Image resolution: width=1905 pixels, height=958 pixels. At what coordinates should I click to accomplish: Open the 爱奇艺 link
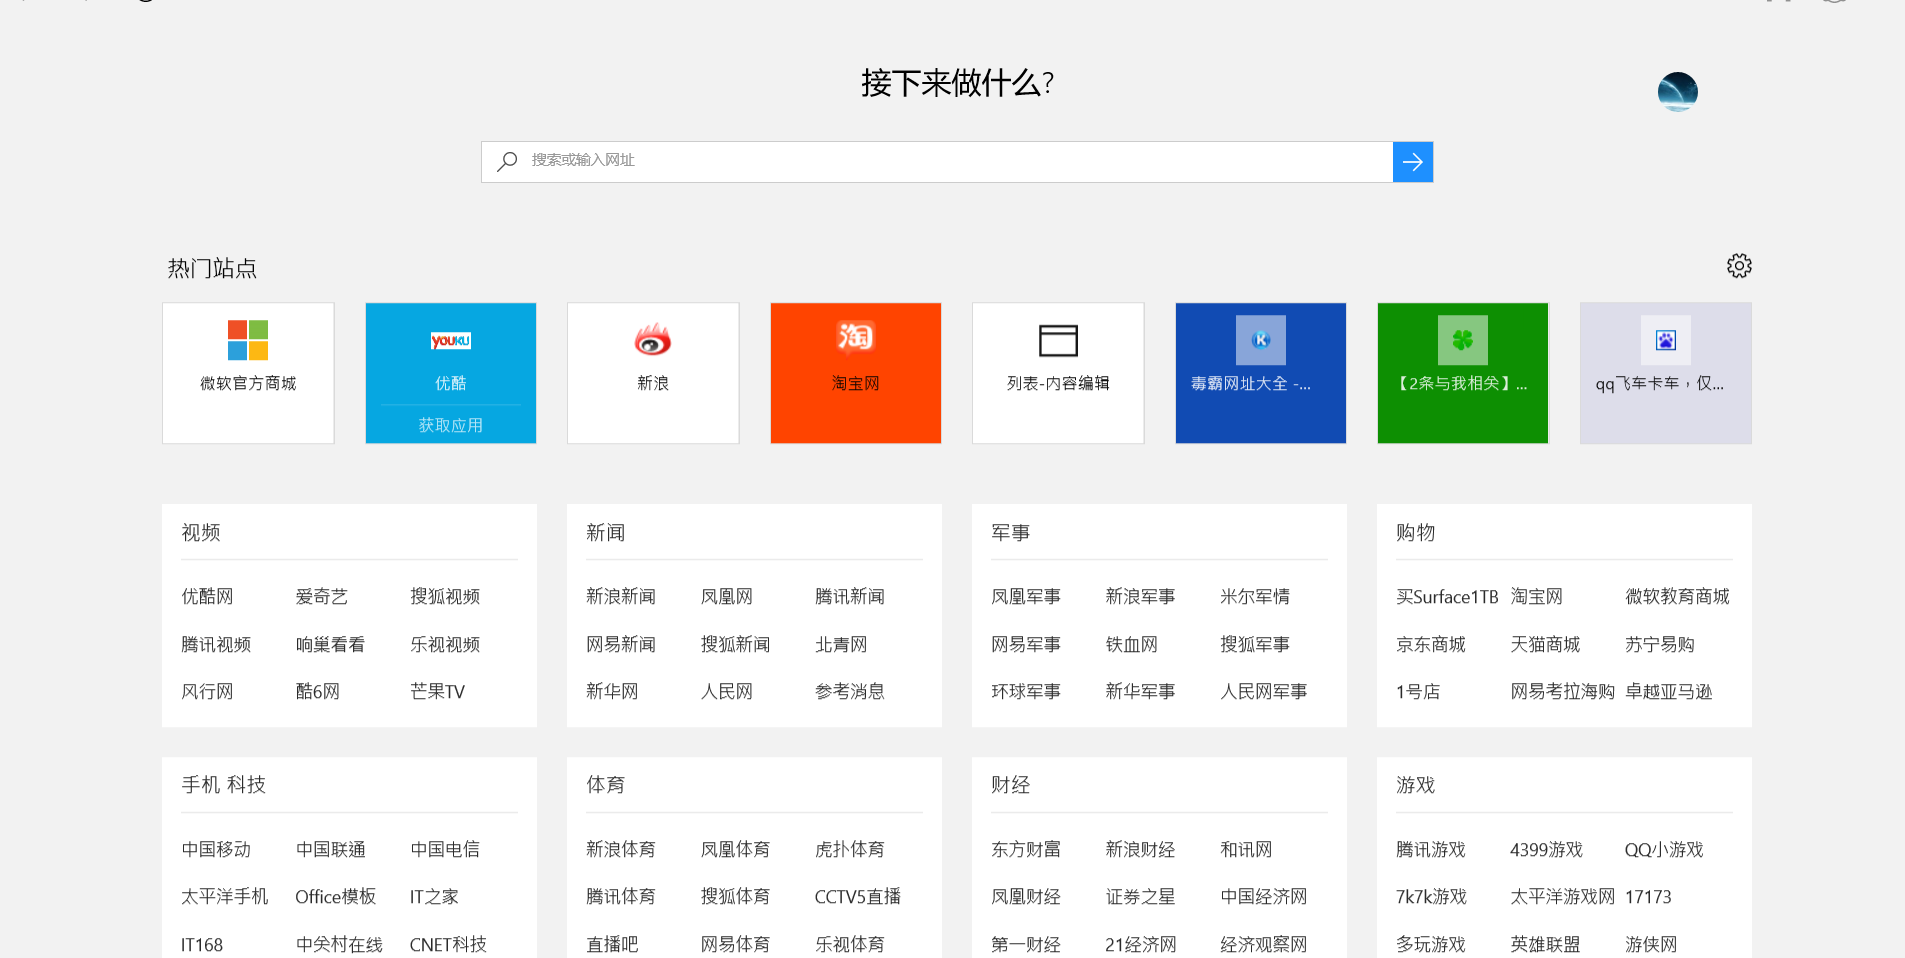click(x=321, y=597)
